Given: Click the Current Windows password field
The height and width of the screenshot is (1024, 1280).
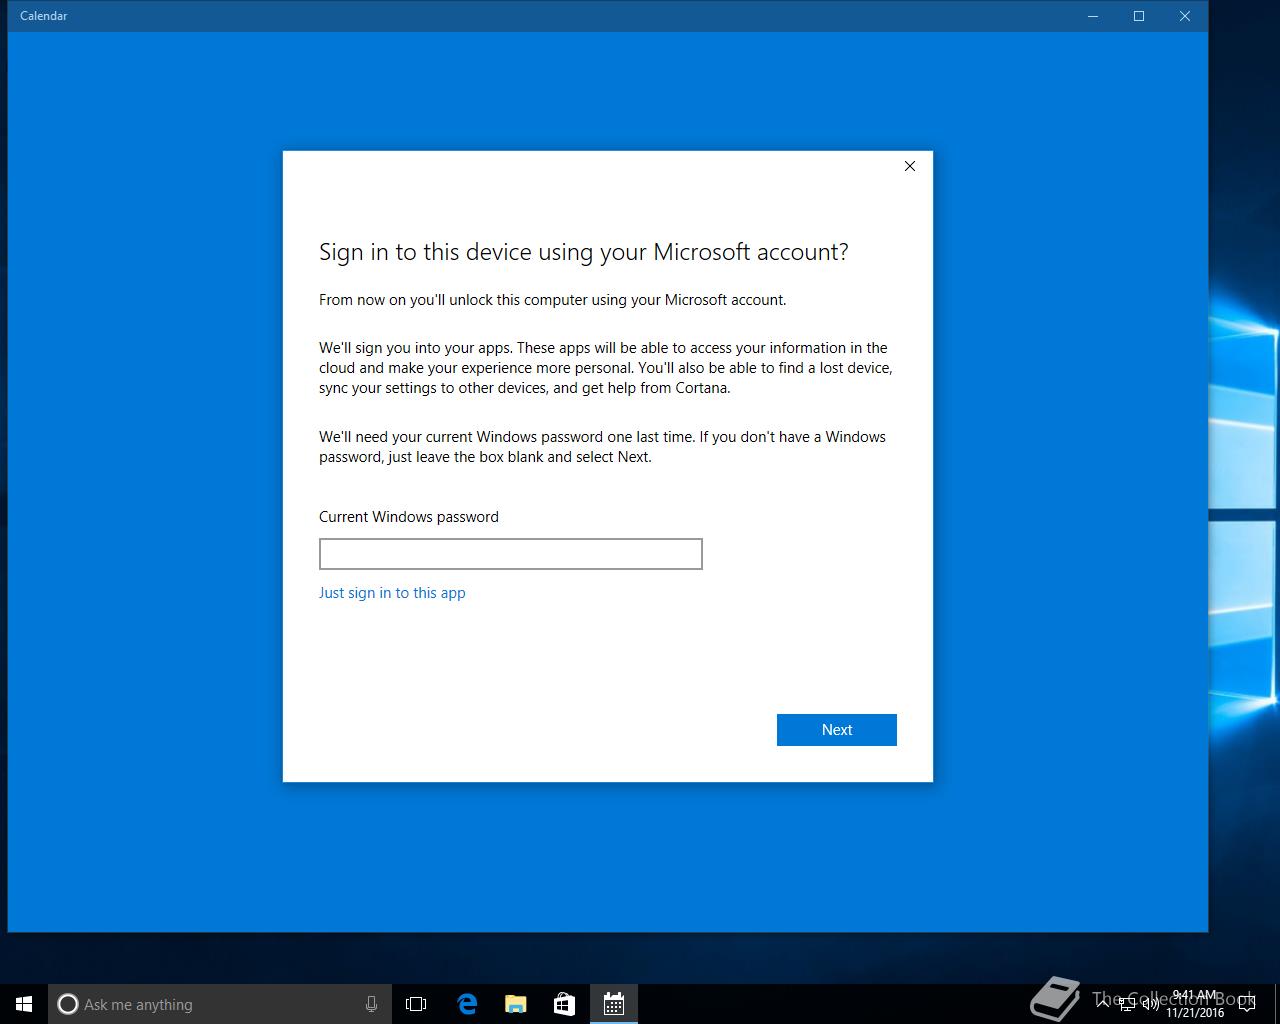Looking at the screenshot, I should point(510,554).
